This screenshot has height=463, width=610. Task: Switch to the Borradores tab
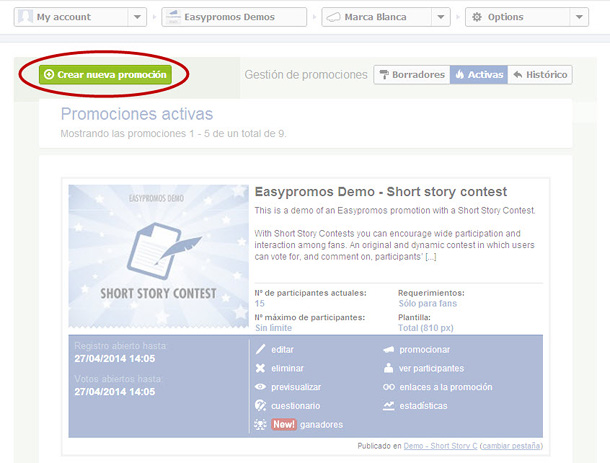point(412,75)
